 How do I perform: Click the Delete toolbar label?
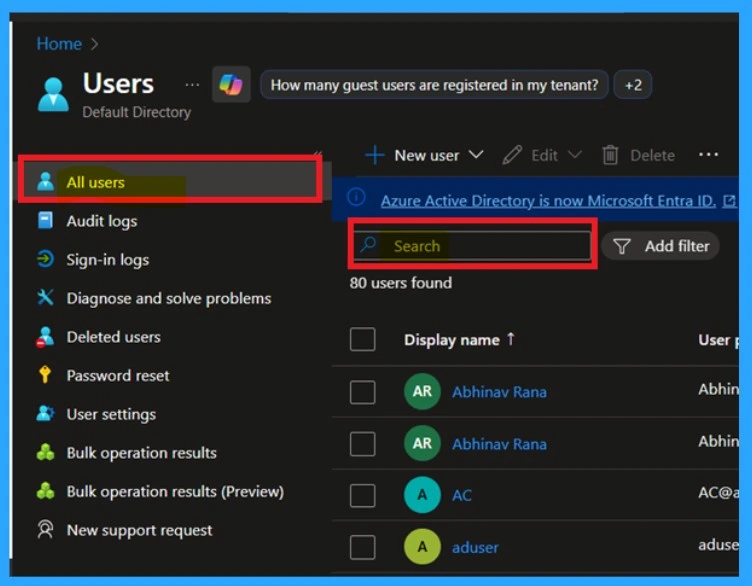(652, 155)
